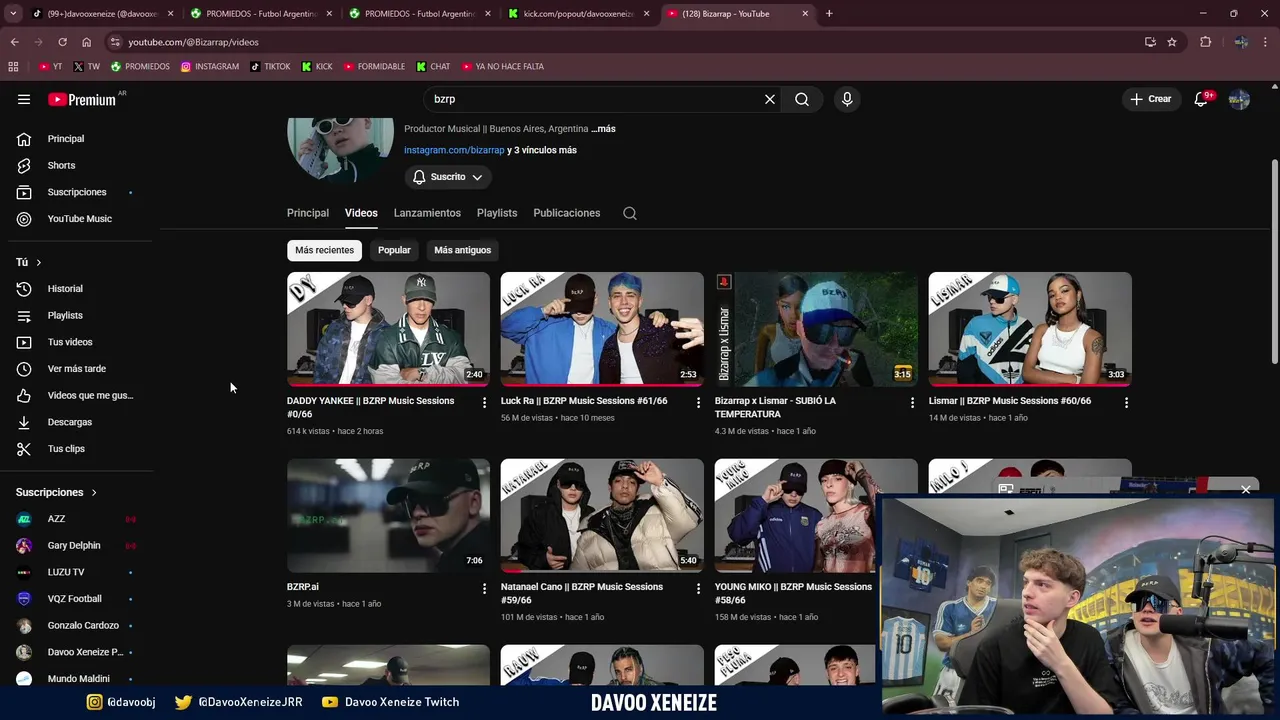Open the browser tab search dropdown arrow
Screen dimensions: 1280x720
[13, 13]
